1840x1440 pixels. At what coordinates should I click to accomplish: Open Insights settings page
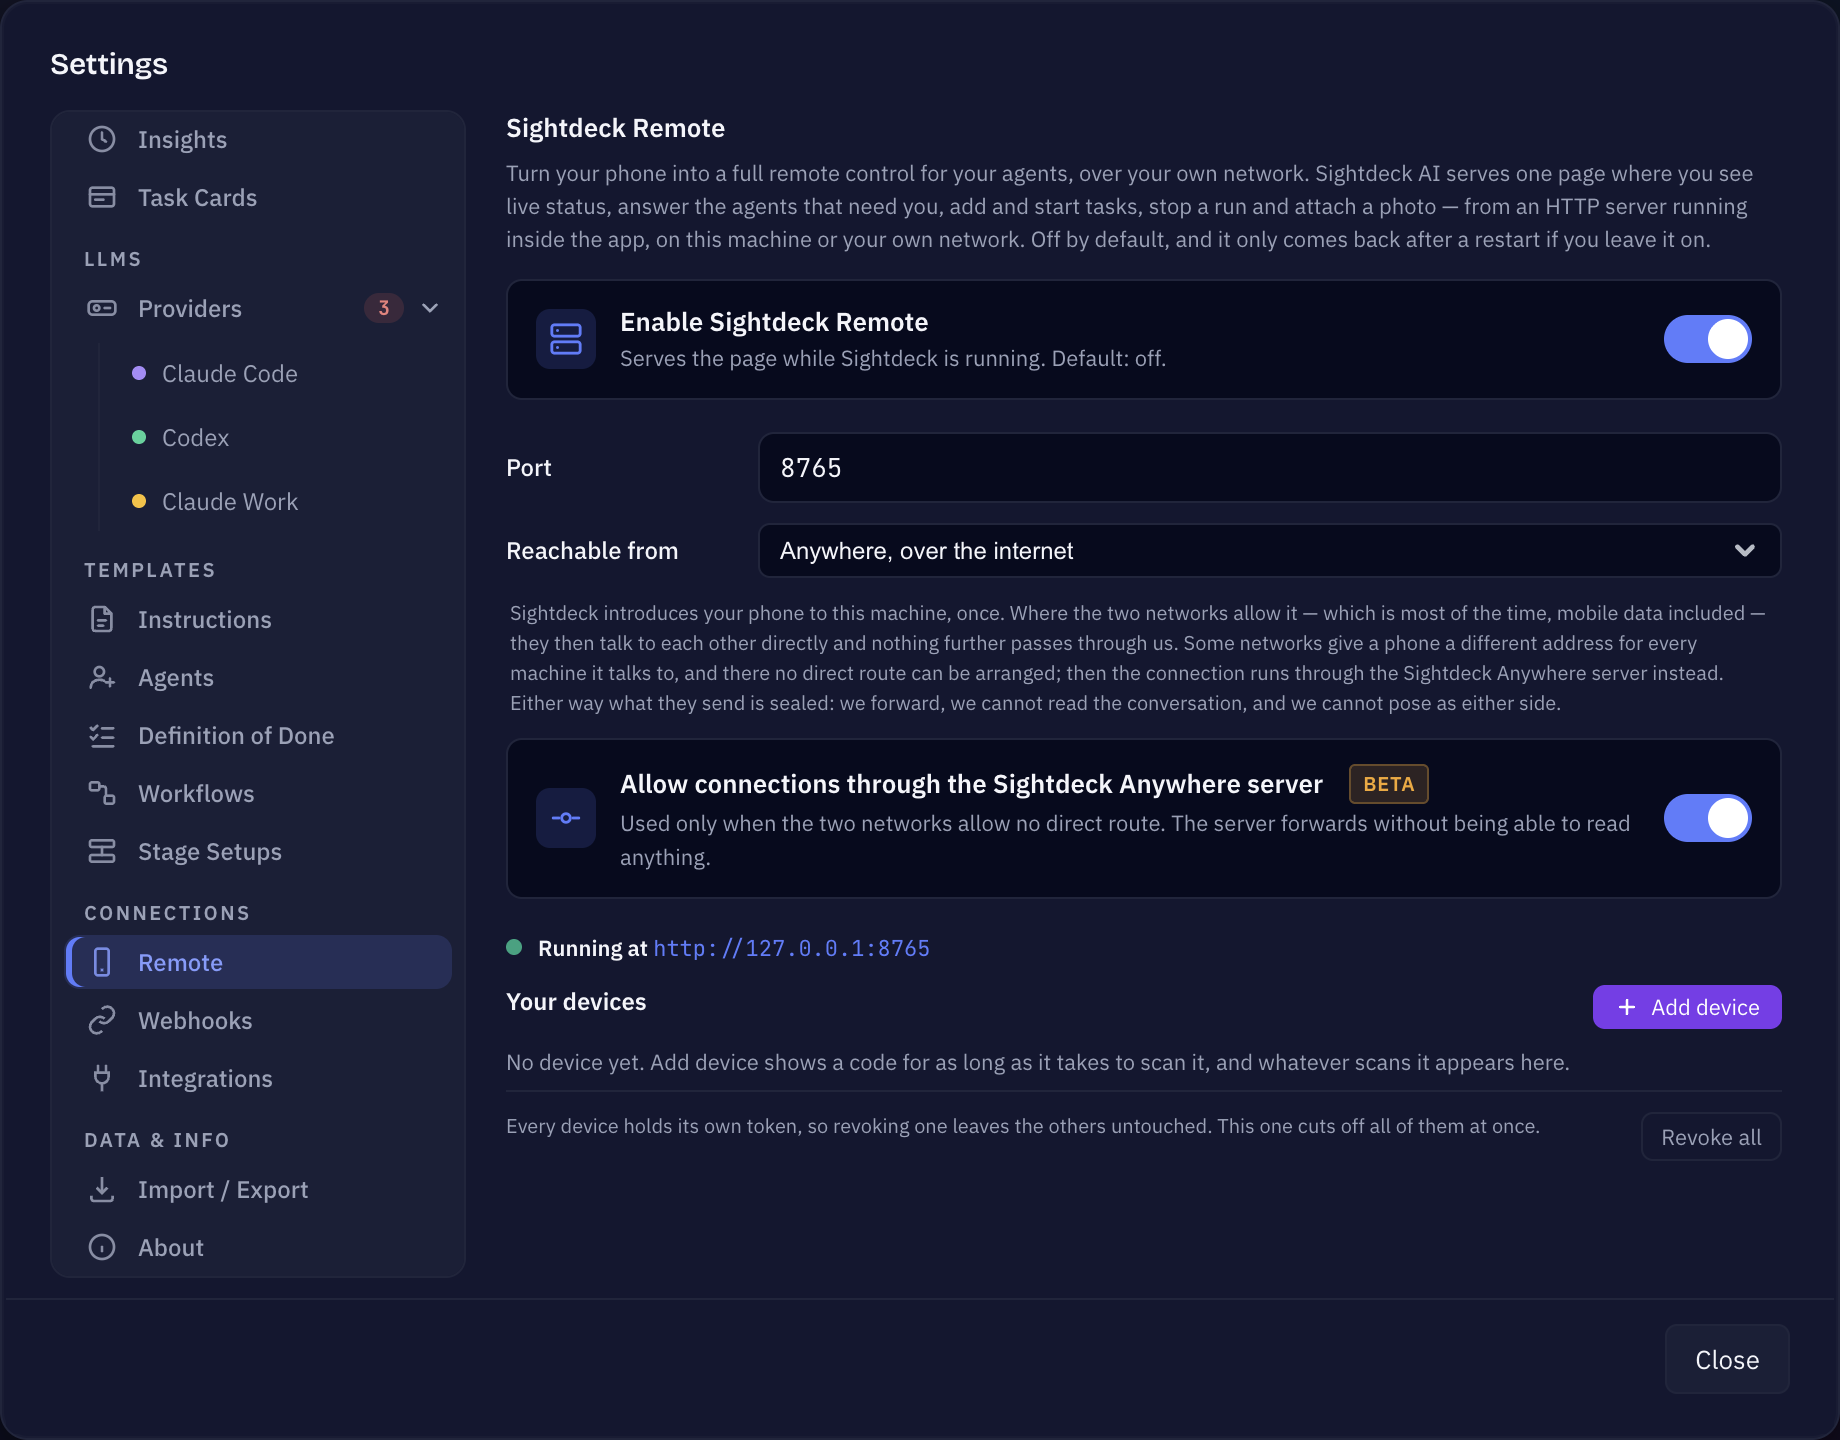[x=258, y=139]
